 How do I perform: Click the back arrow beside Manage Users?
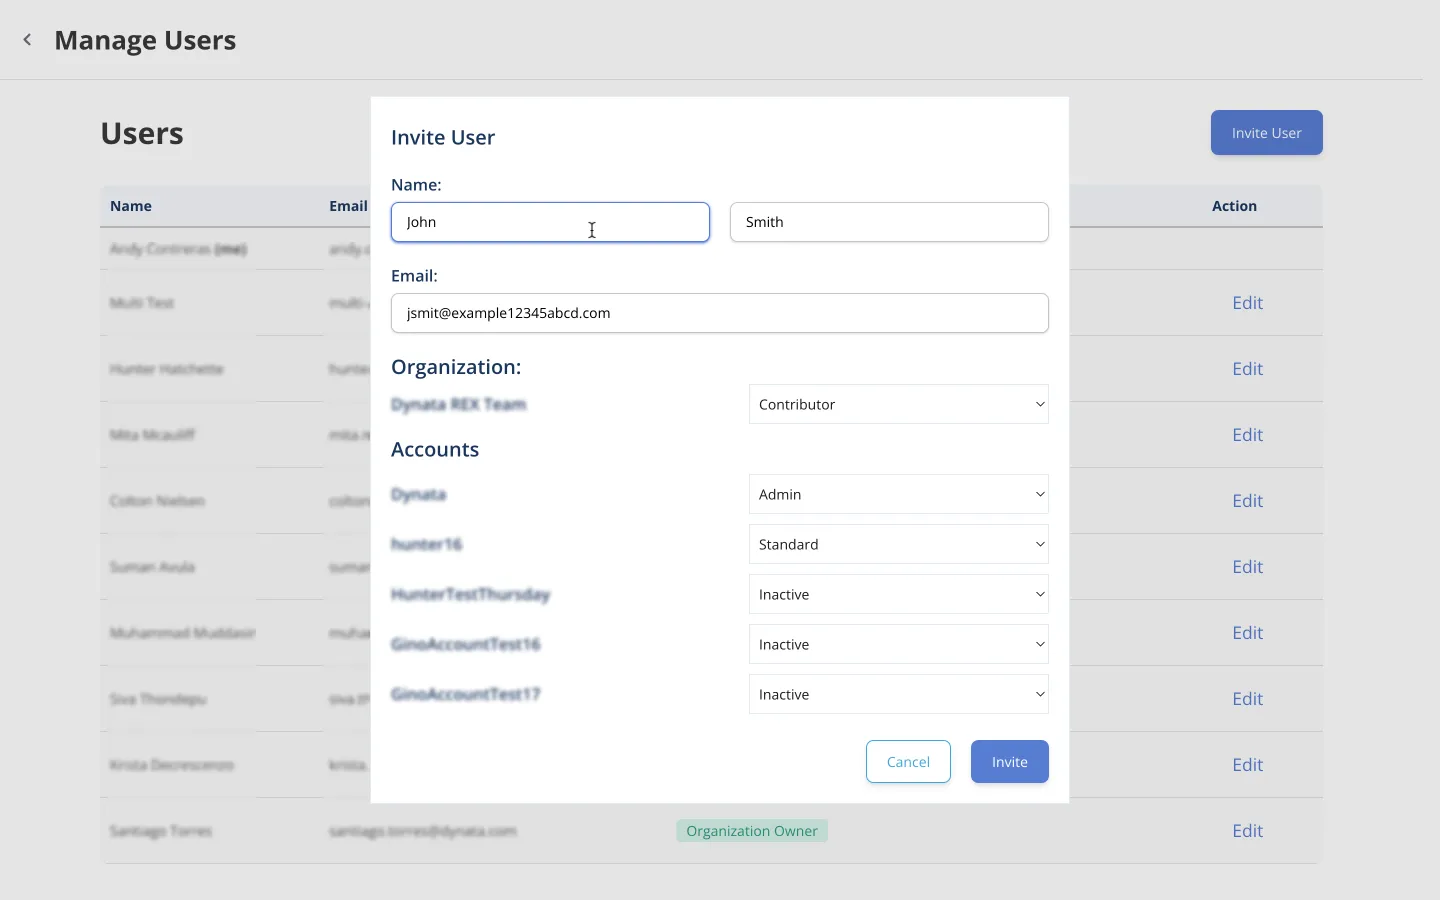(28, 40)
